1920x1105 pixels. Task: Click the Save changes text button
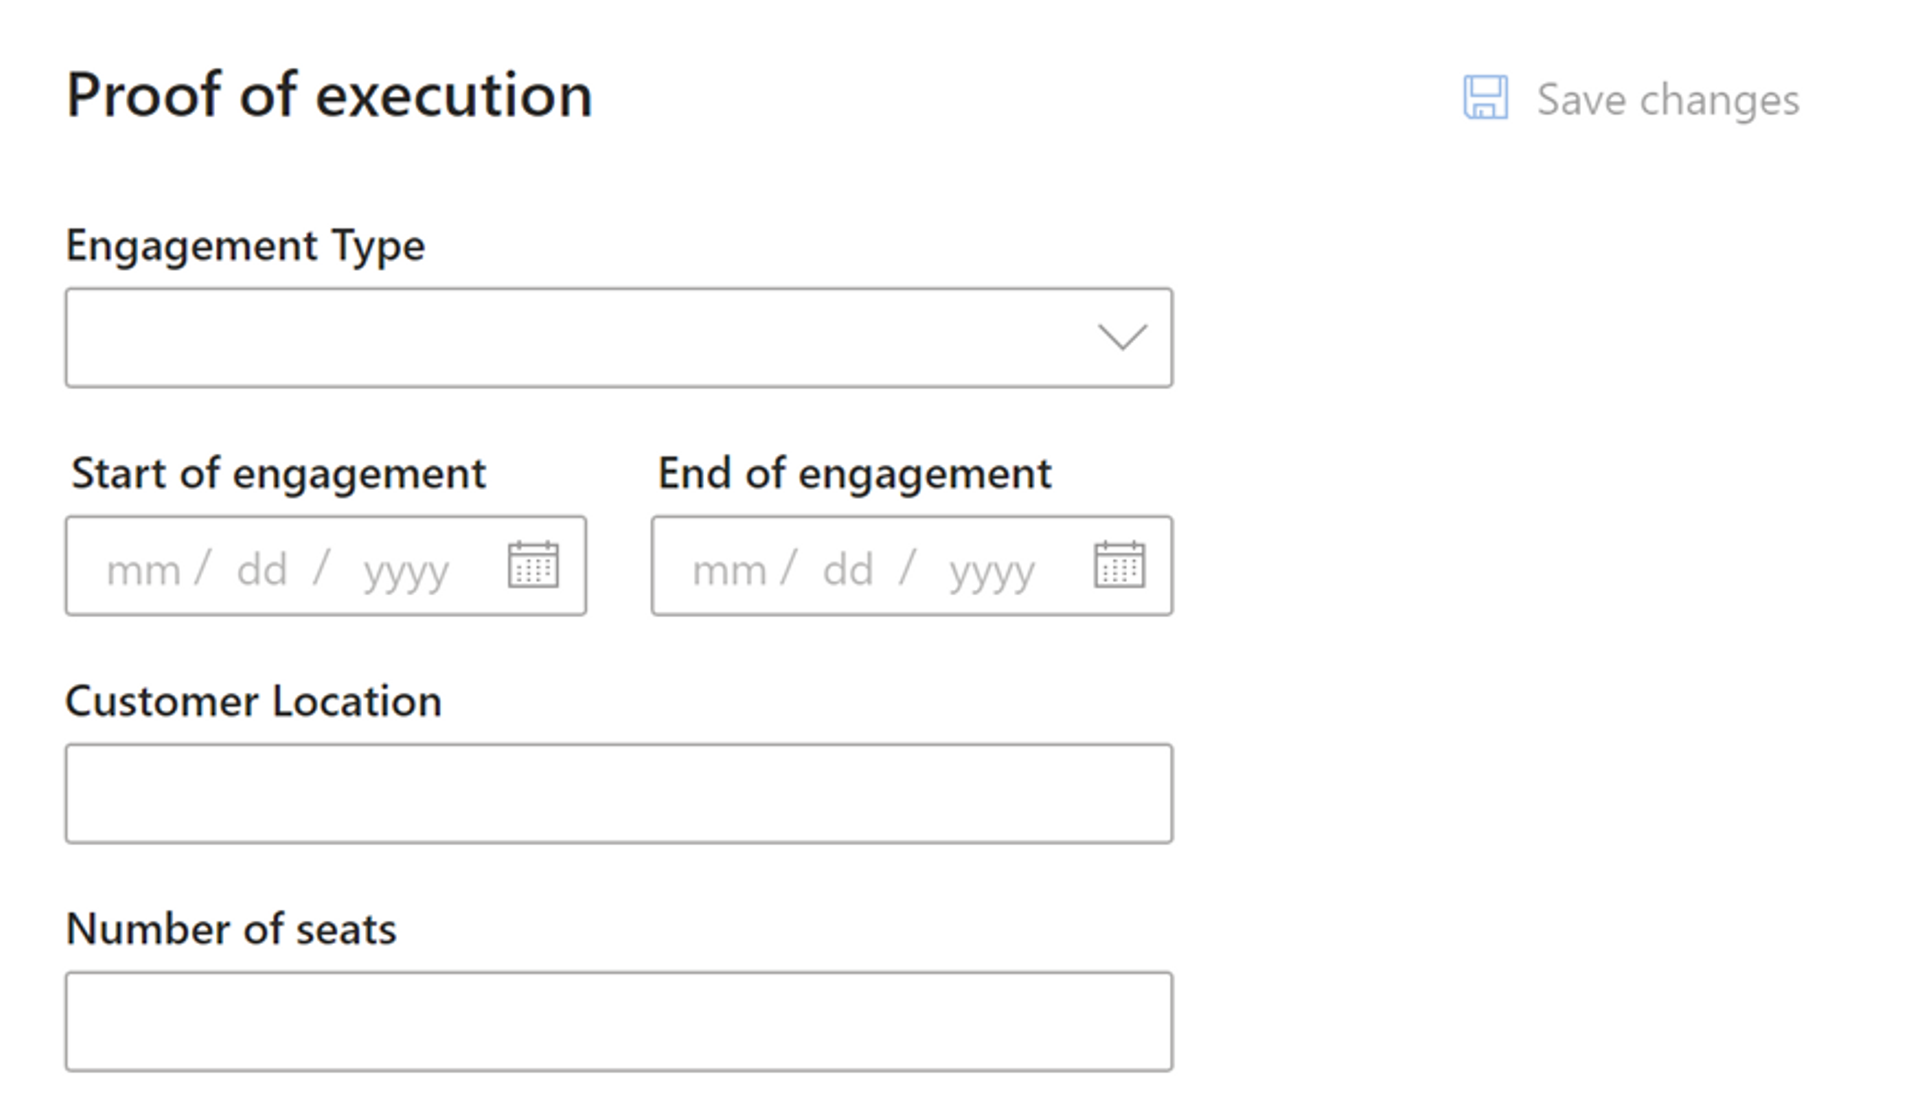tap(1667, 100)
